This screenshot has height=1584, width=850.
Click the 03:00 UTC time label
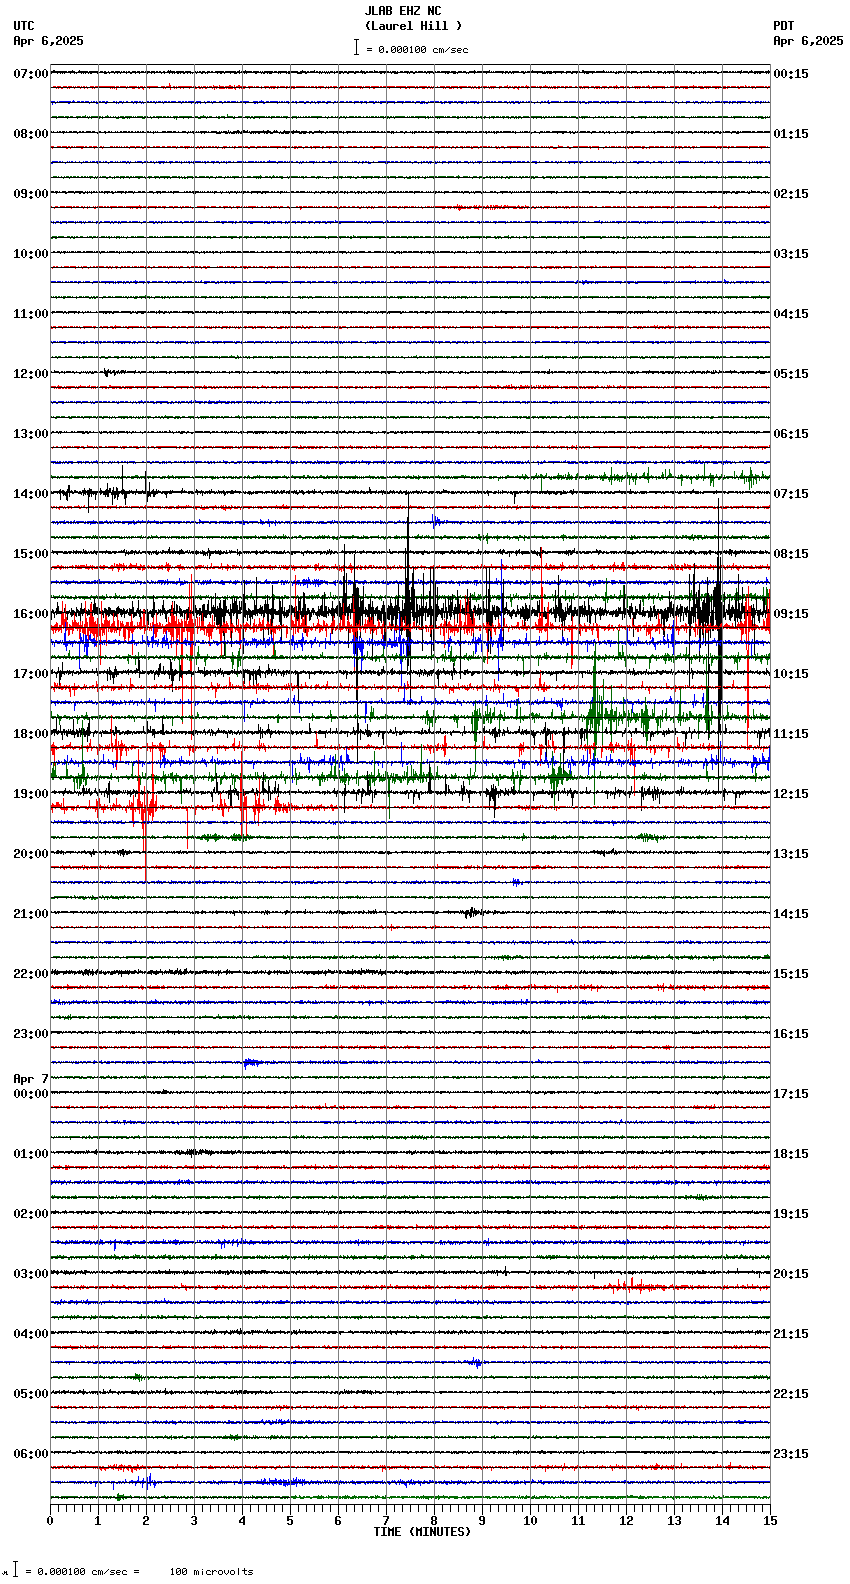[31, 1274]
